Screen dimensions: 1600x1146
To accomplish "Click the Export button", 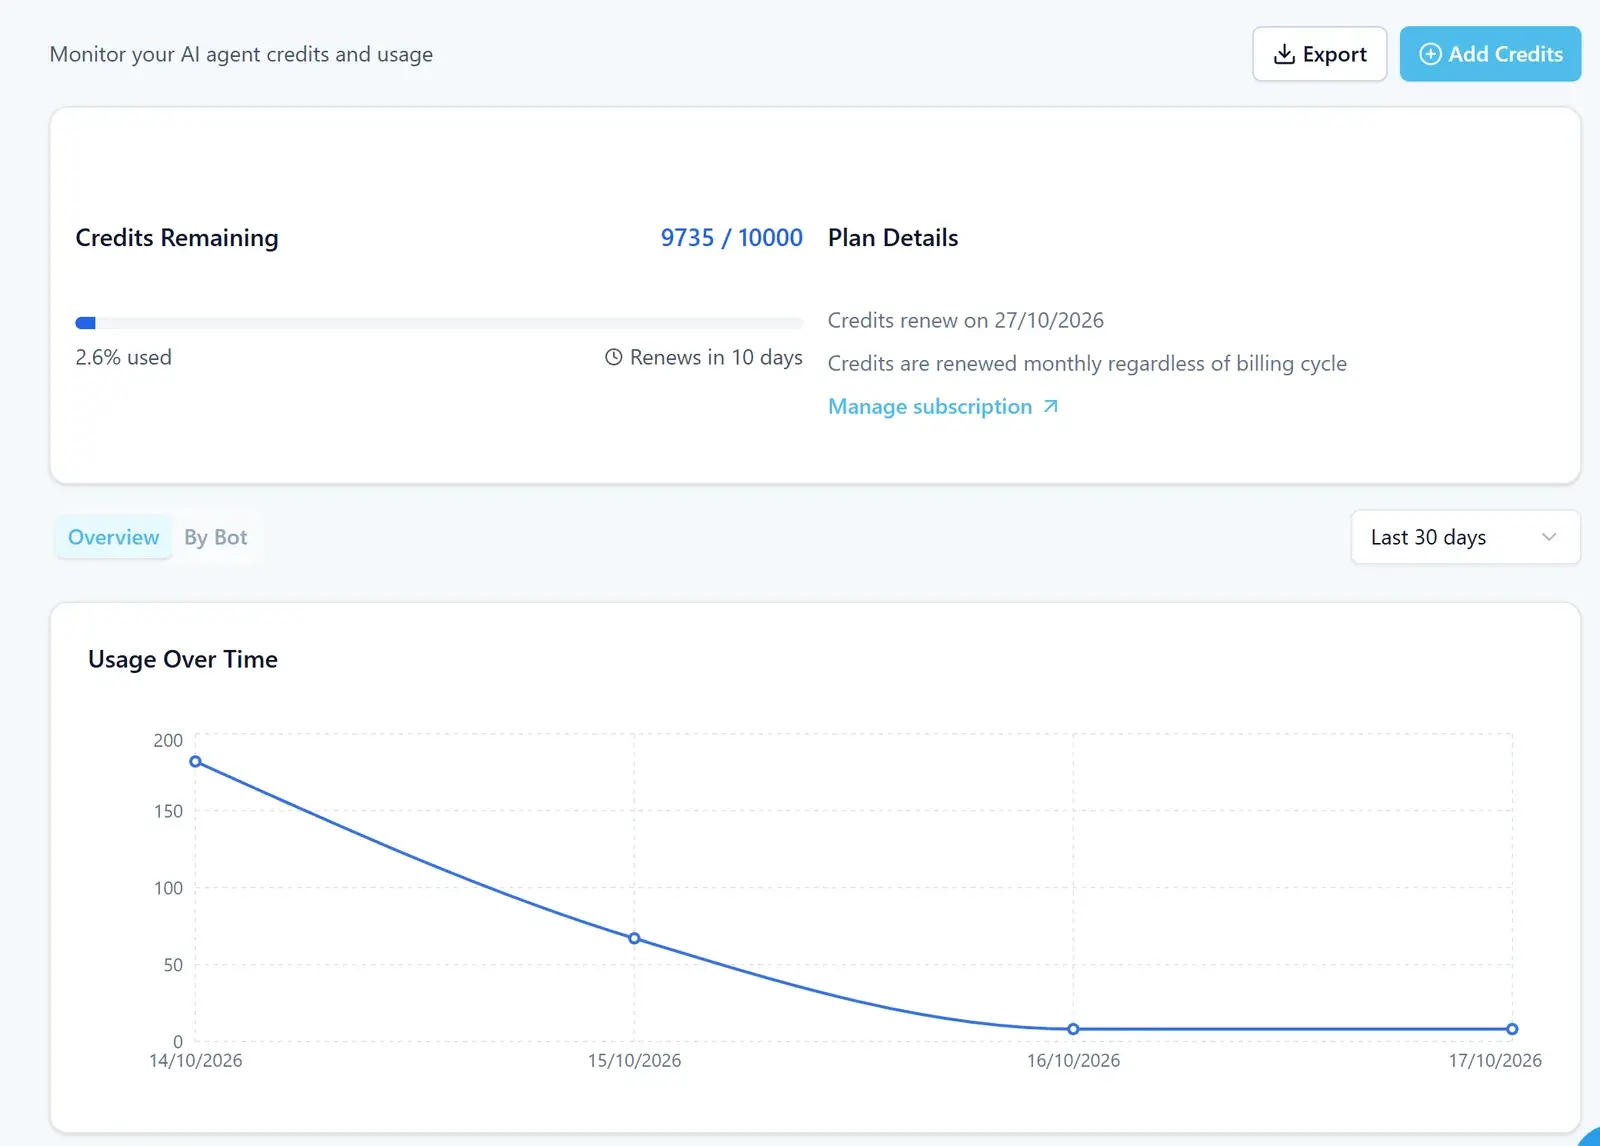I will (x=1319, y=54).
